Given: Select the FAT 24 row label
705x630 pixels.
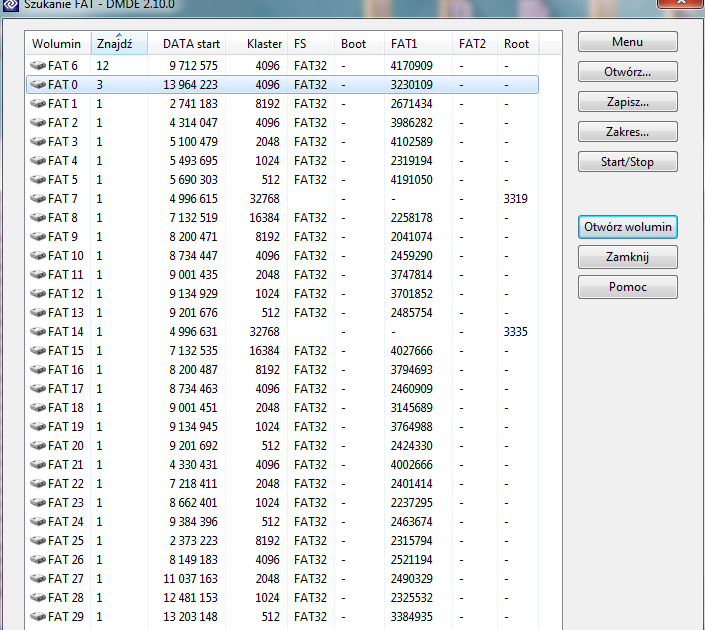Looking at the screenshot, I should click(66, 522).
